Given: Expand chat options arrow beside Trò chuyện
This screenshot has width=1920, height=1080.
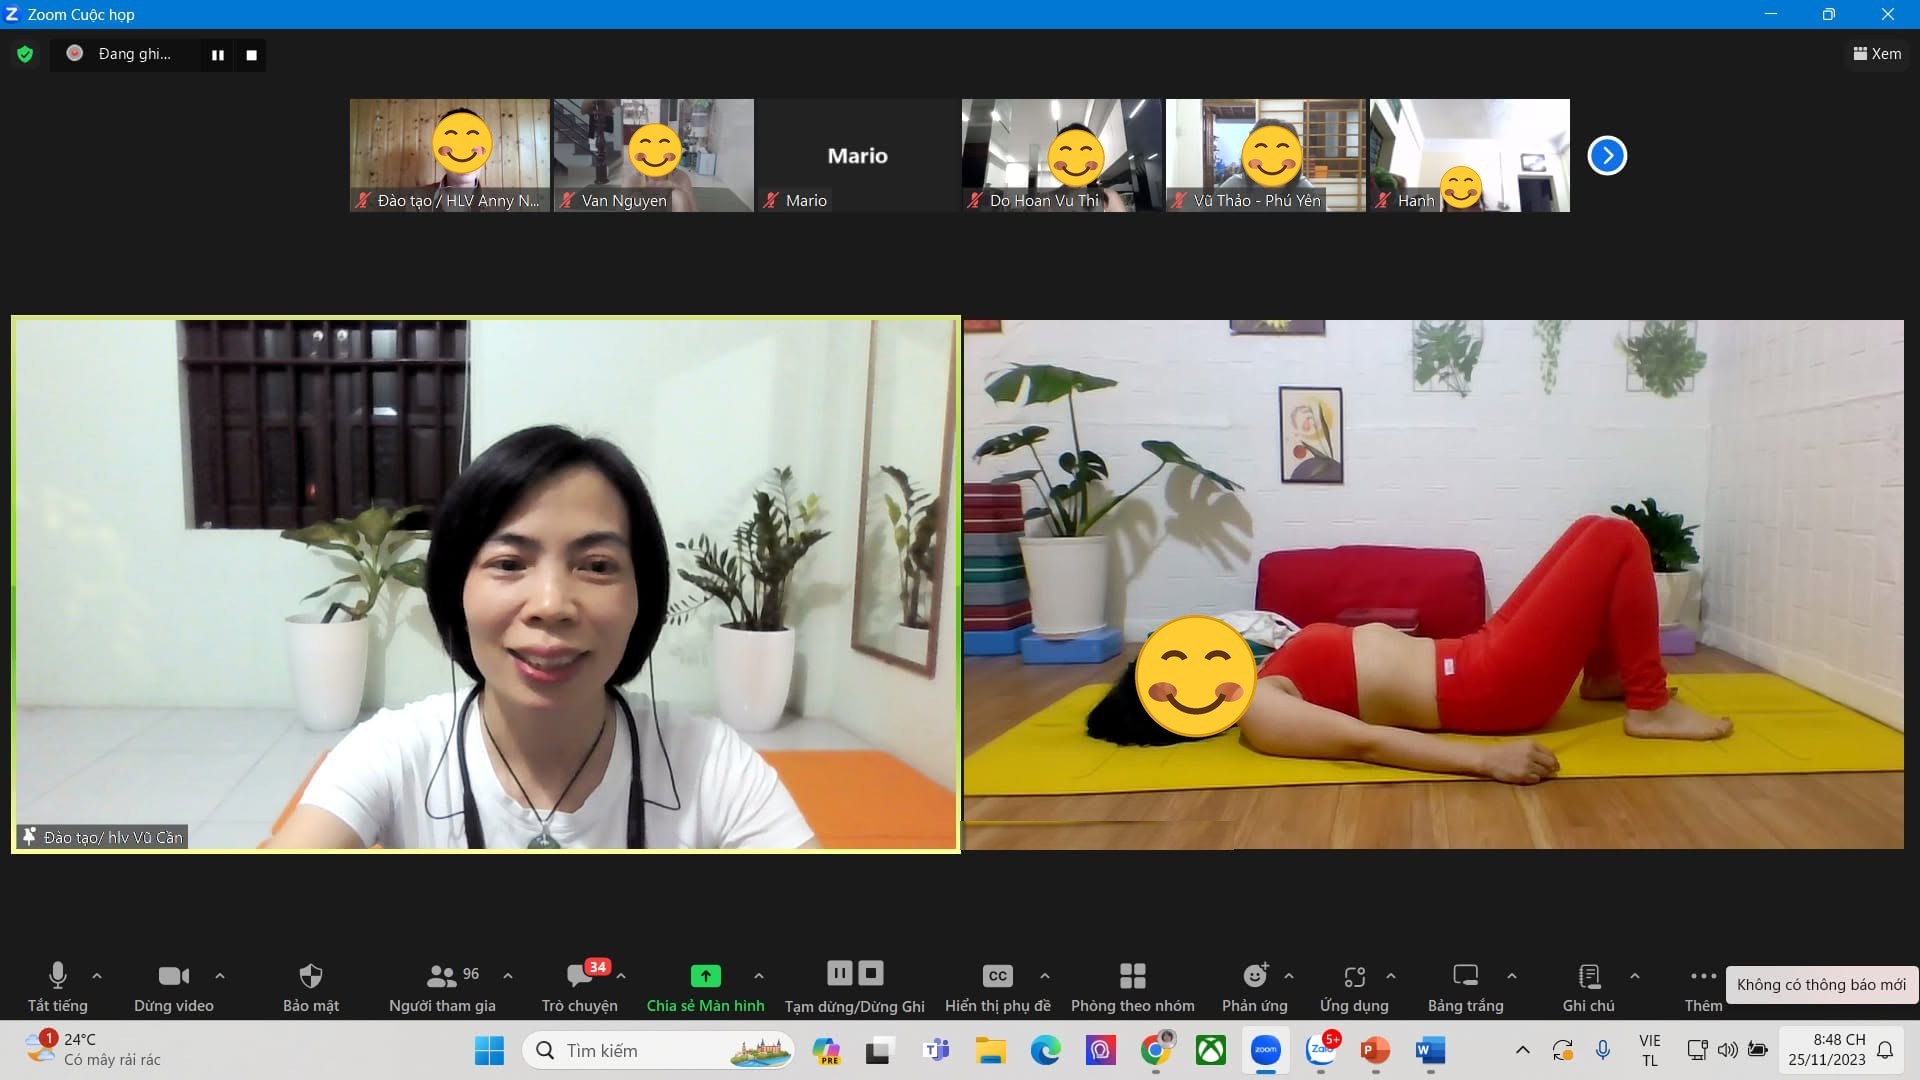Looking at the screenshot, I should (622, 975).
